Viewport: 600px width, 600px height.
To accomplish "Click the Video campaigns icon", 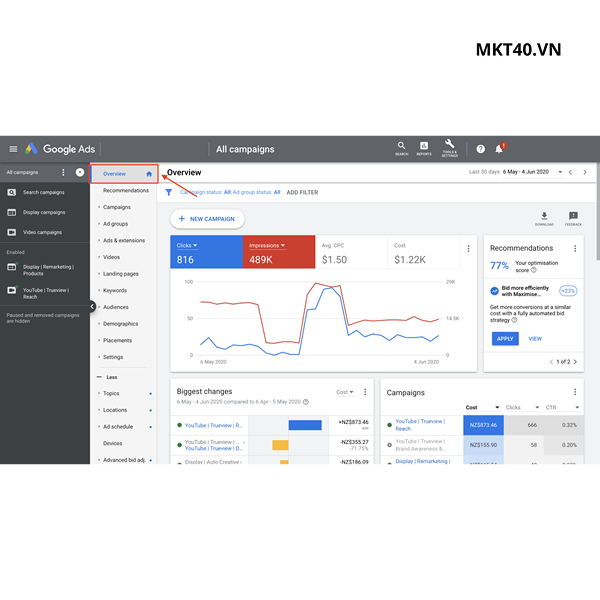I will click(x=12, y=232).
